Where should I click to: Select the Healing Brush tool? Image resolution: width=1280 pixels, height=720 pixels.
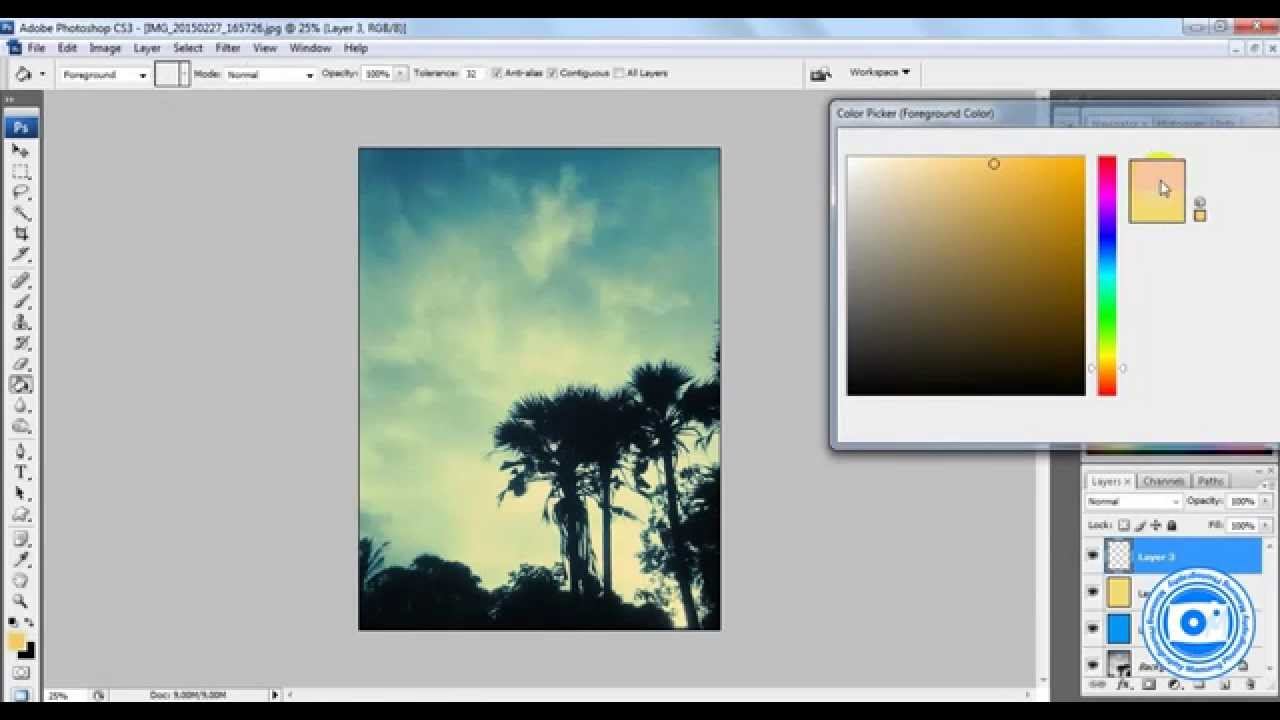(21, 281)
